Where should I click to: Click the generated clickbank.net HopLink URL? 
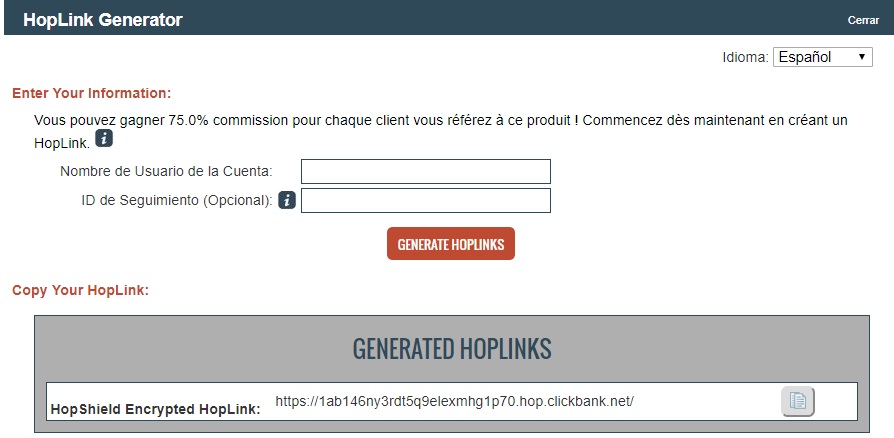(x=455, y=402)
